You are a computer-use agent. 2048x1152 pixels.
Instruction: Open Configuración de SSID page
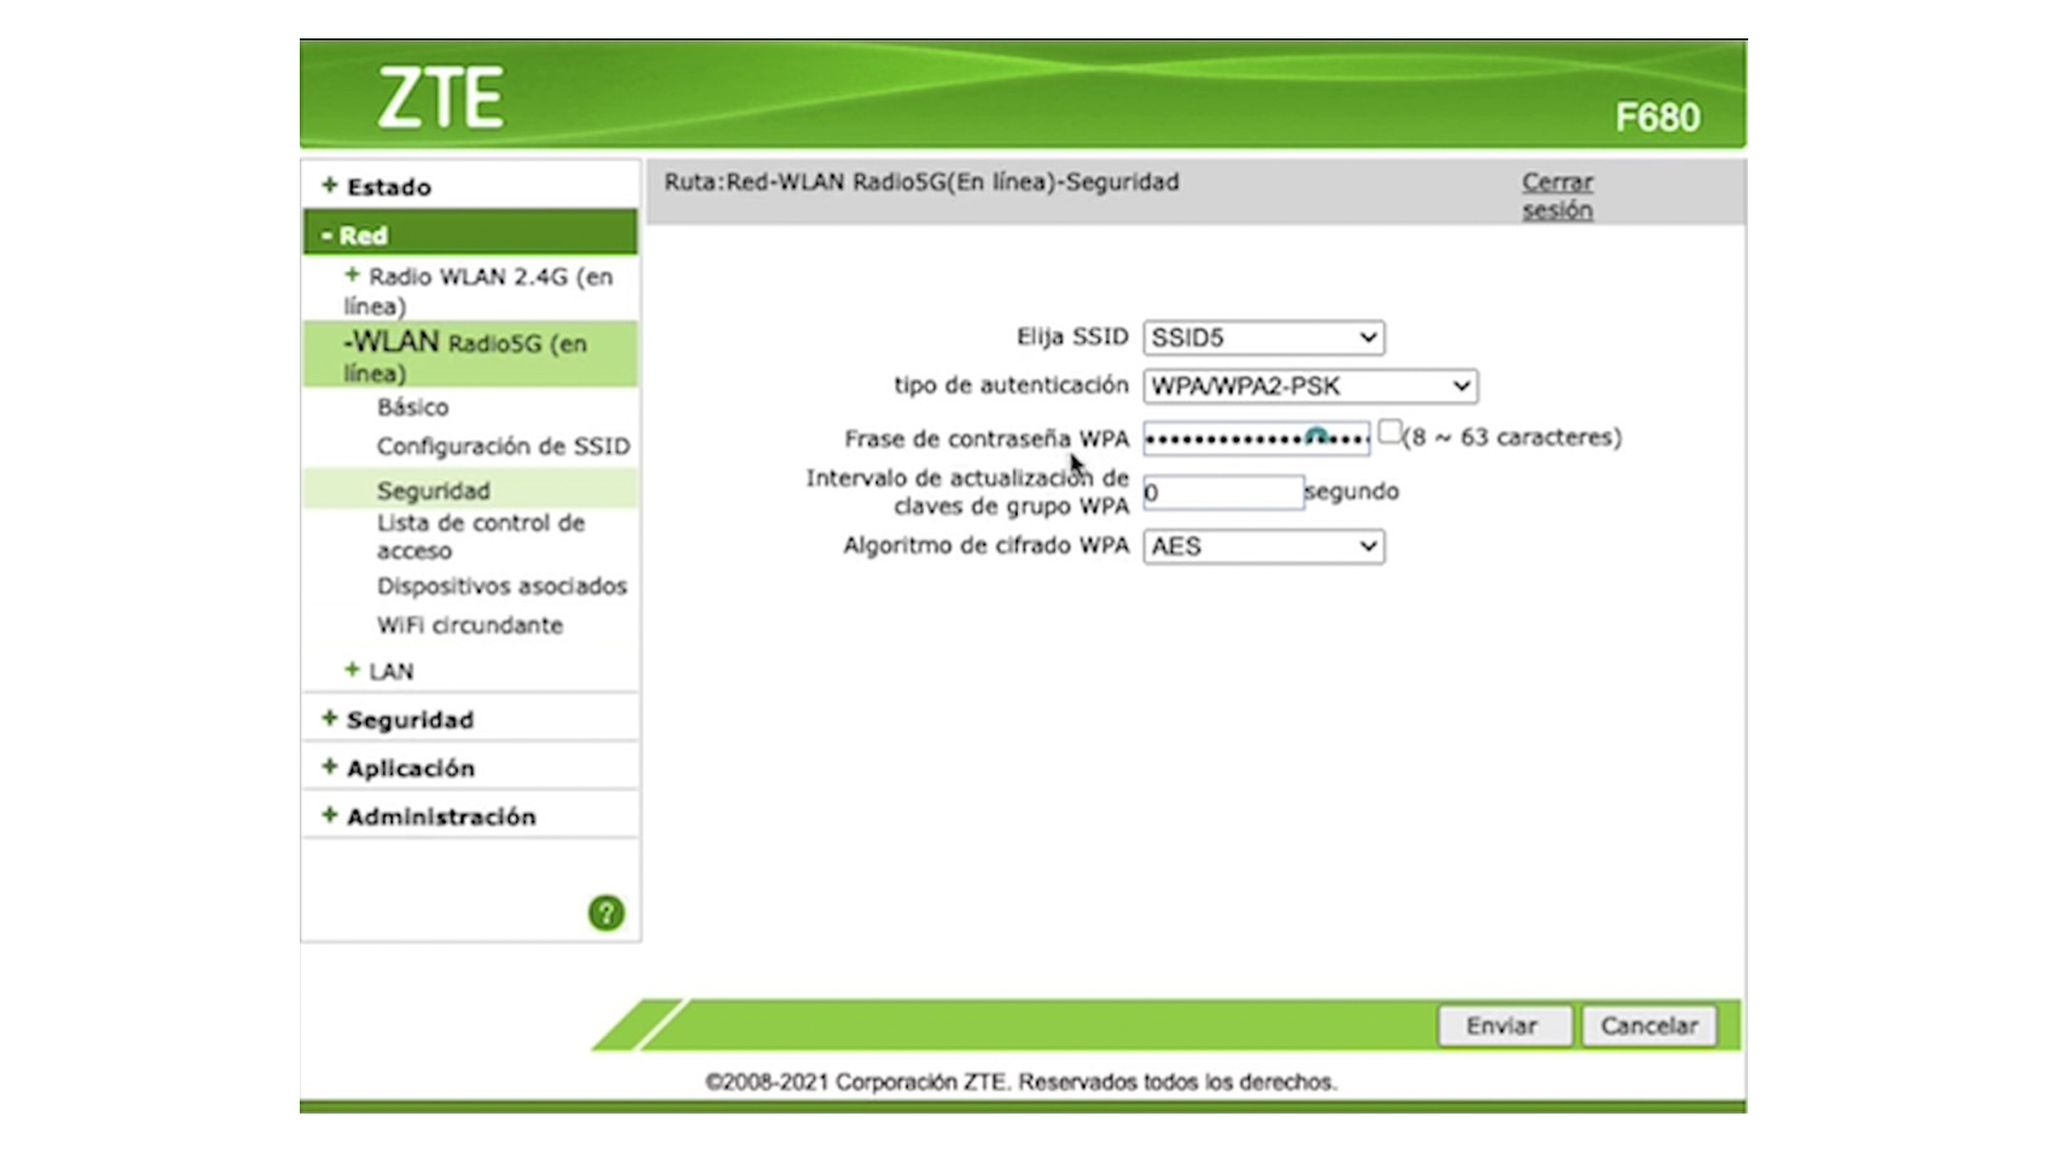[503, 446]
